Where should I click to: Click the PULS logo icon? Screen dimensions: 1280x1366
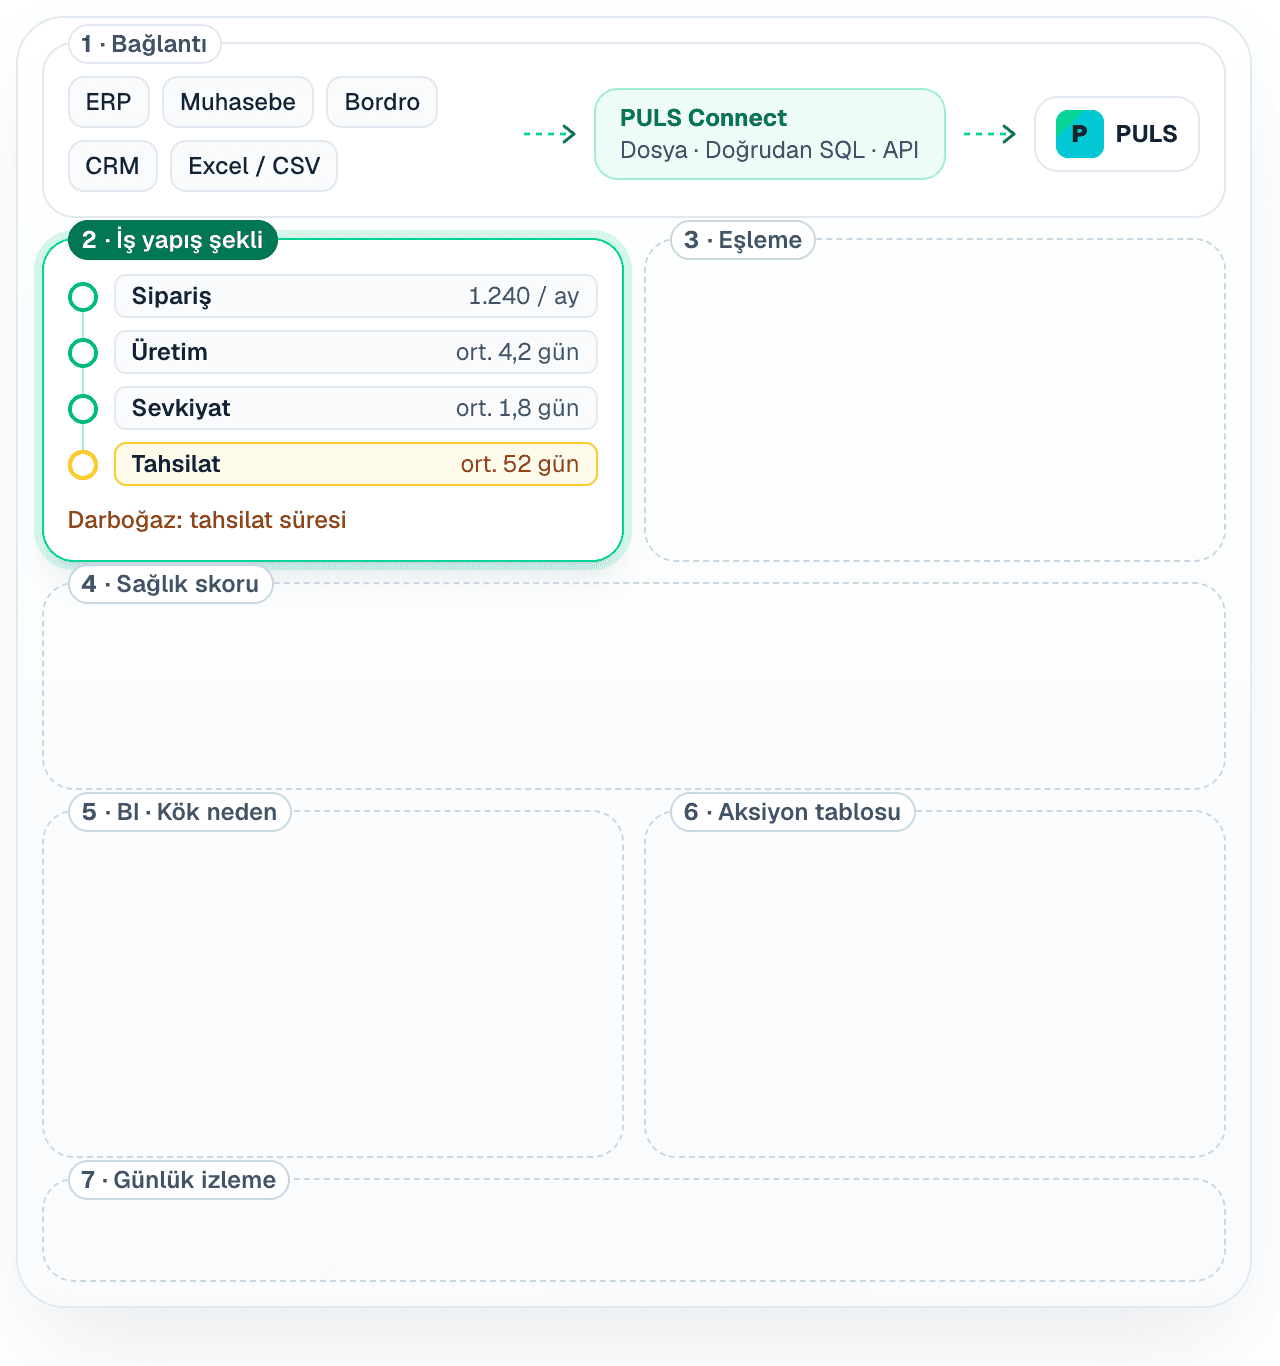(1080, 134)
